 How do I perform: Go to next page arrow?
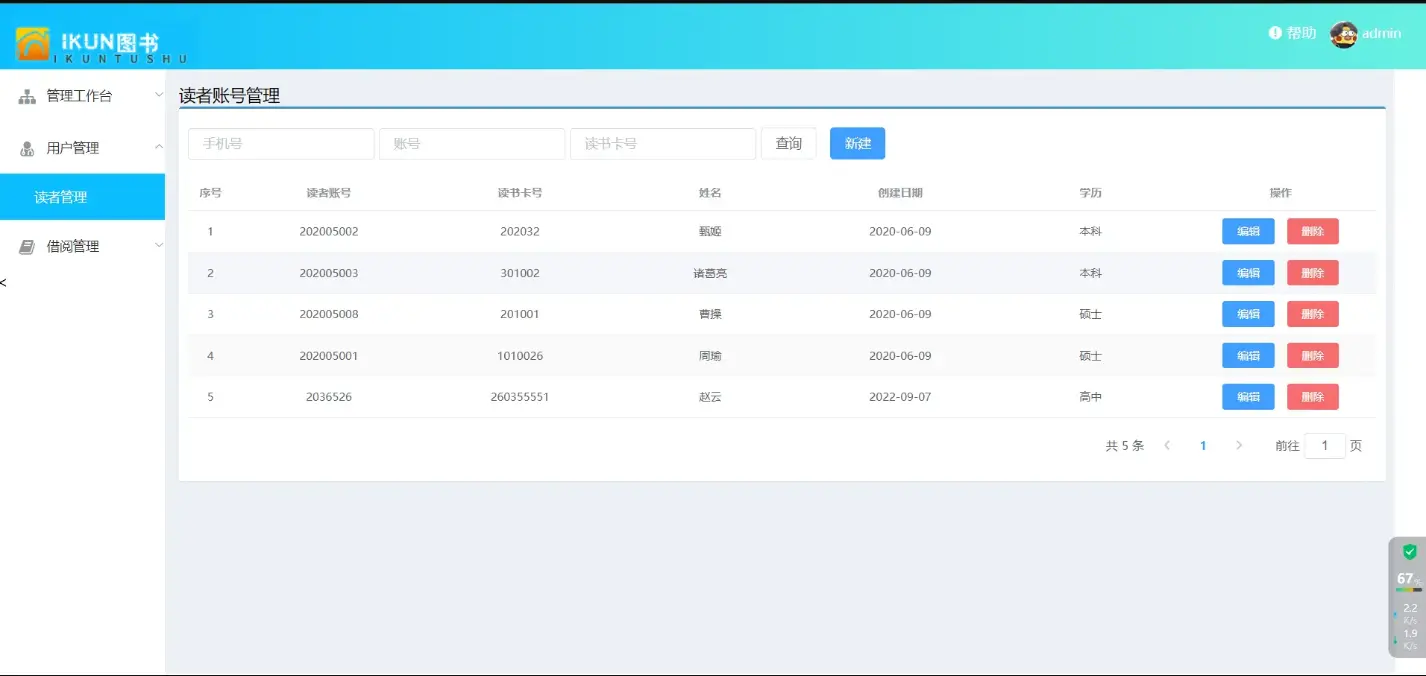tap(1239, 446)
